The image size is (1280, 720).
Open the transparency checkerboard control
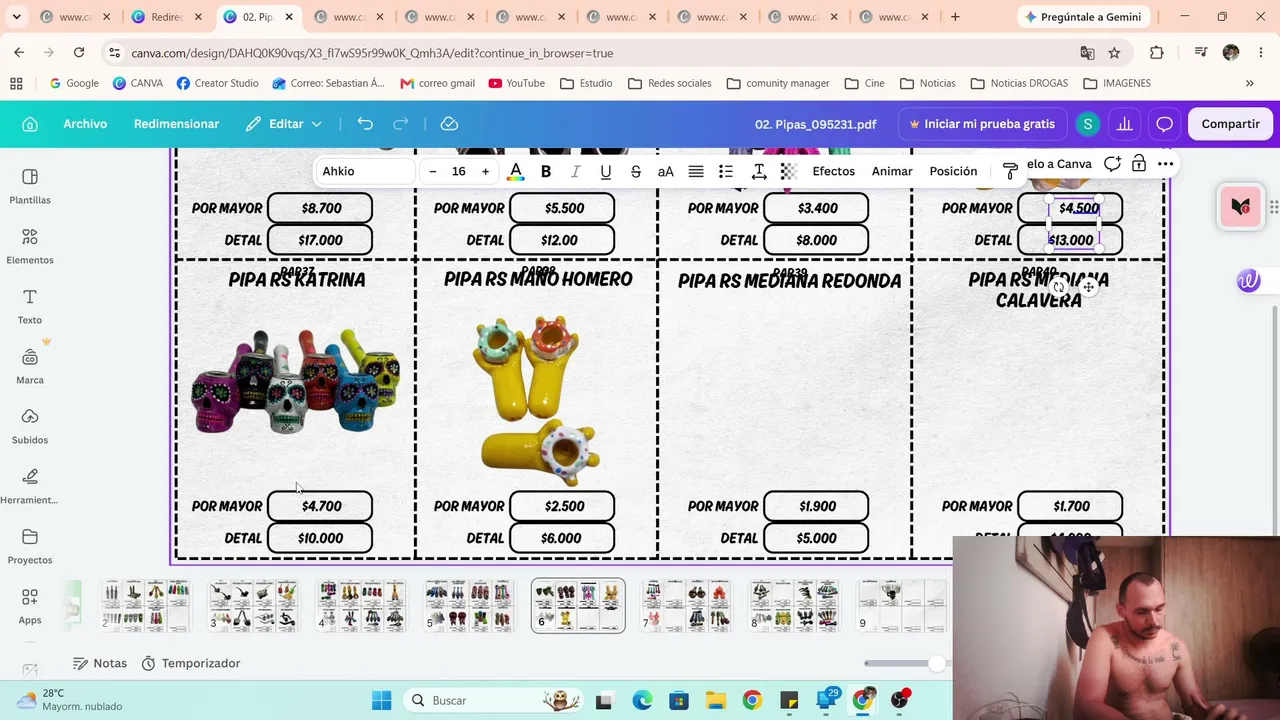[788, 172]
